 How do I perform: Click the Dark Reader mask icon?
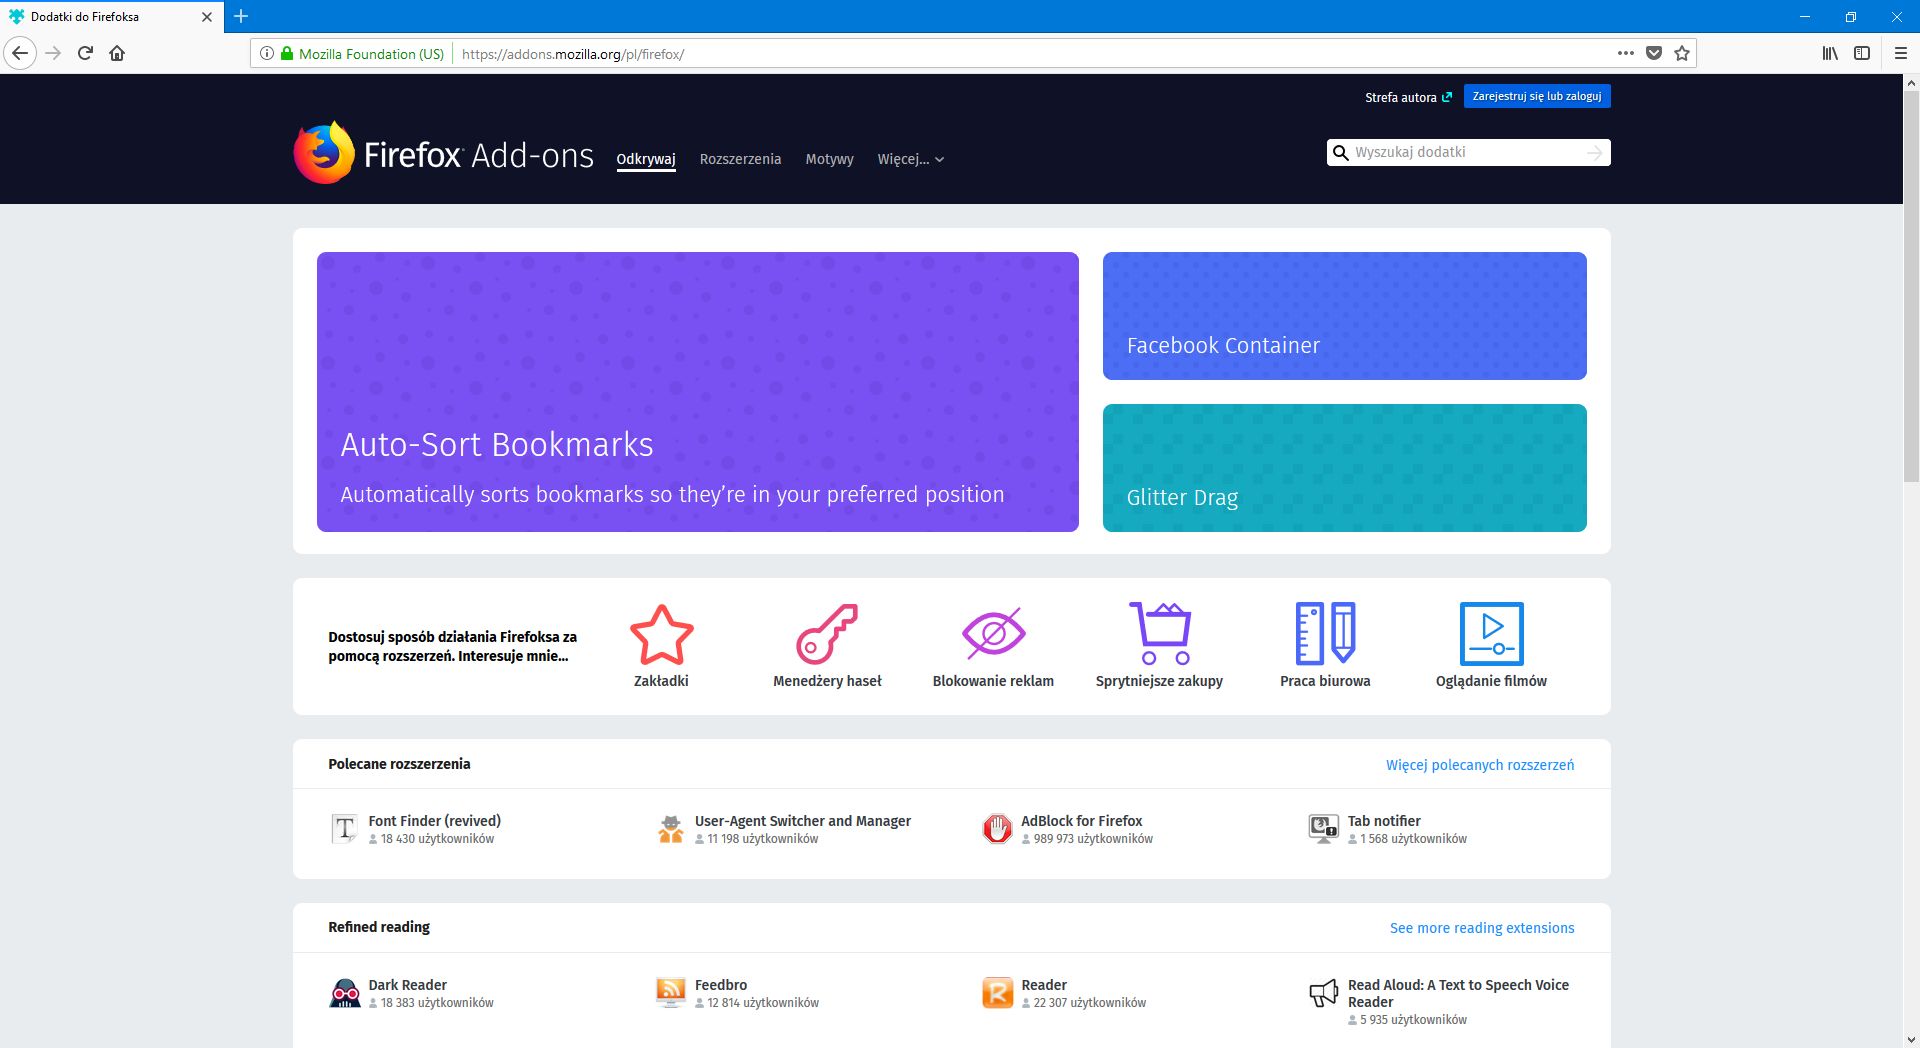pos(346,992)
